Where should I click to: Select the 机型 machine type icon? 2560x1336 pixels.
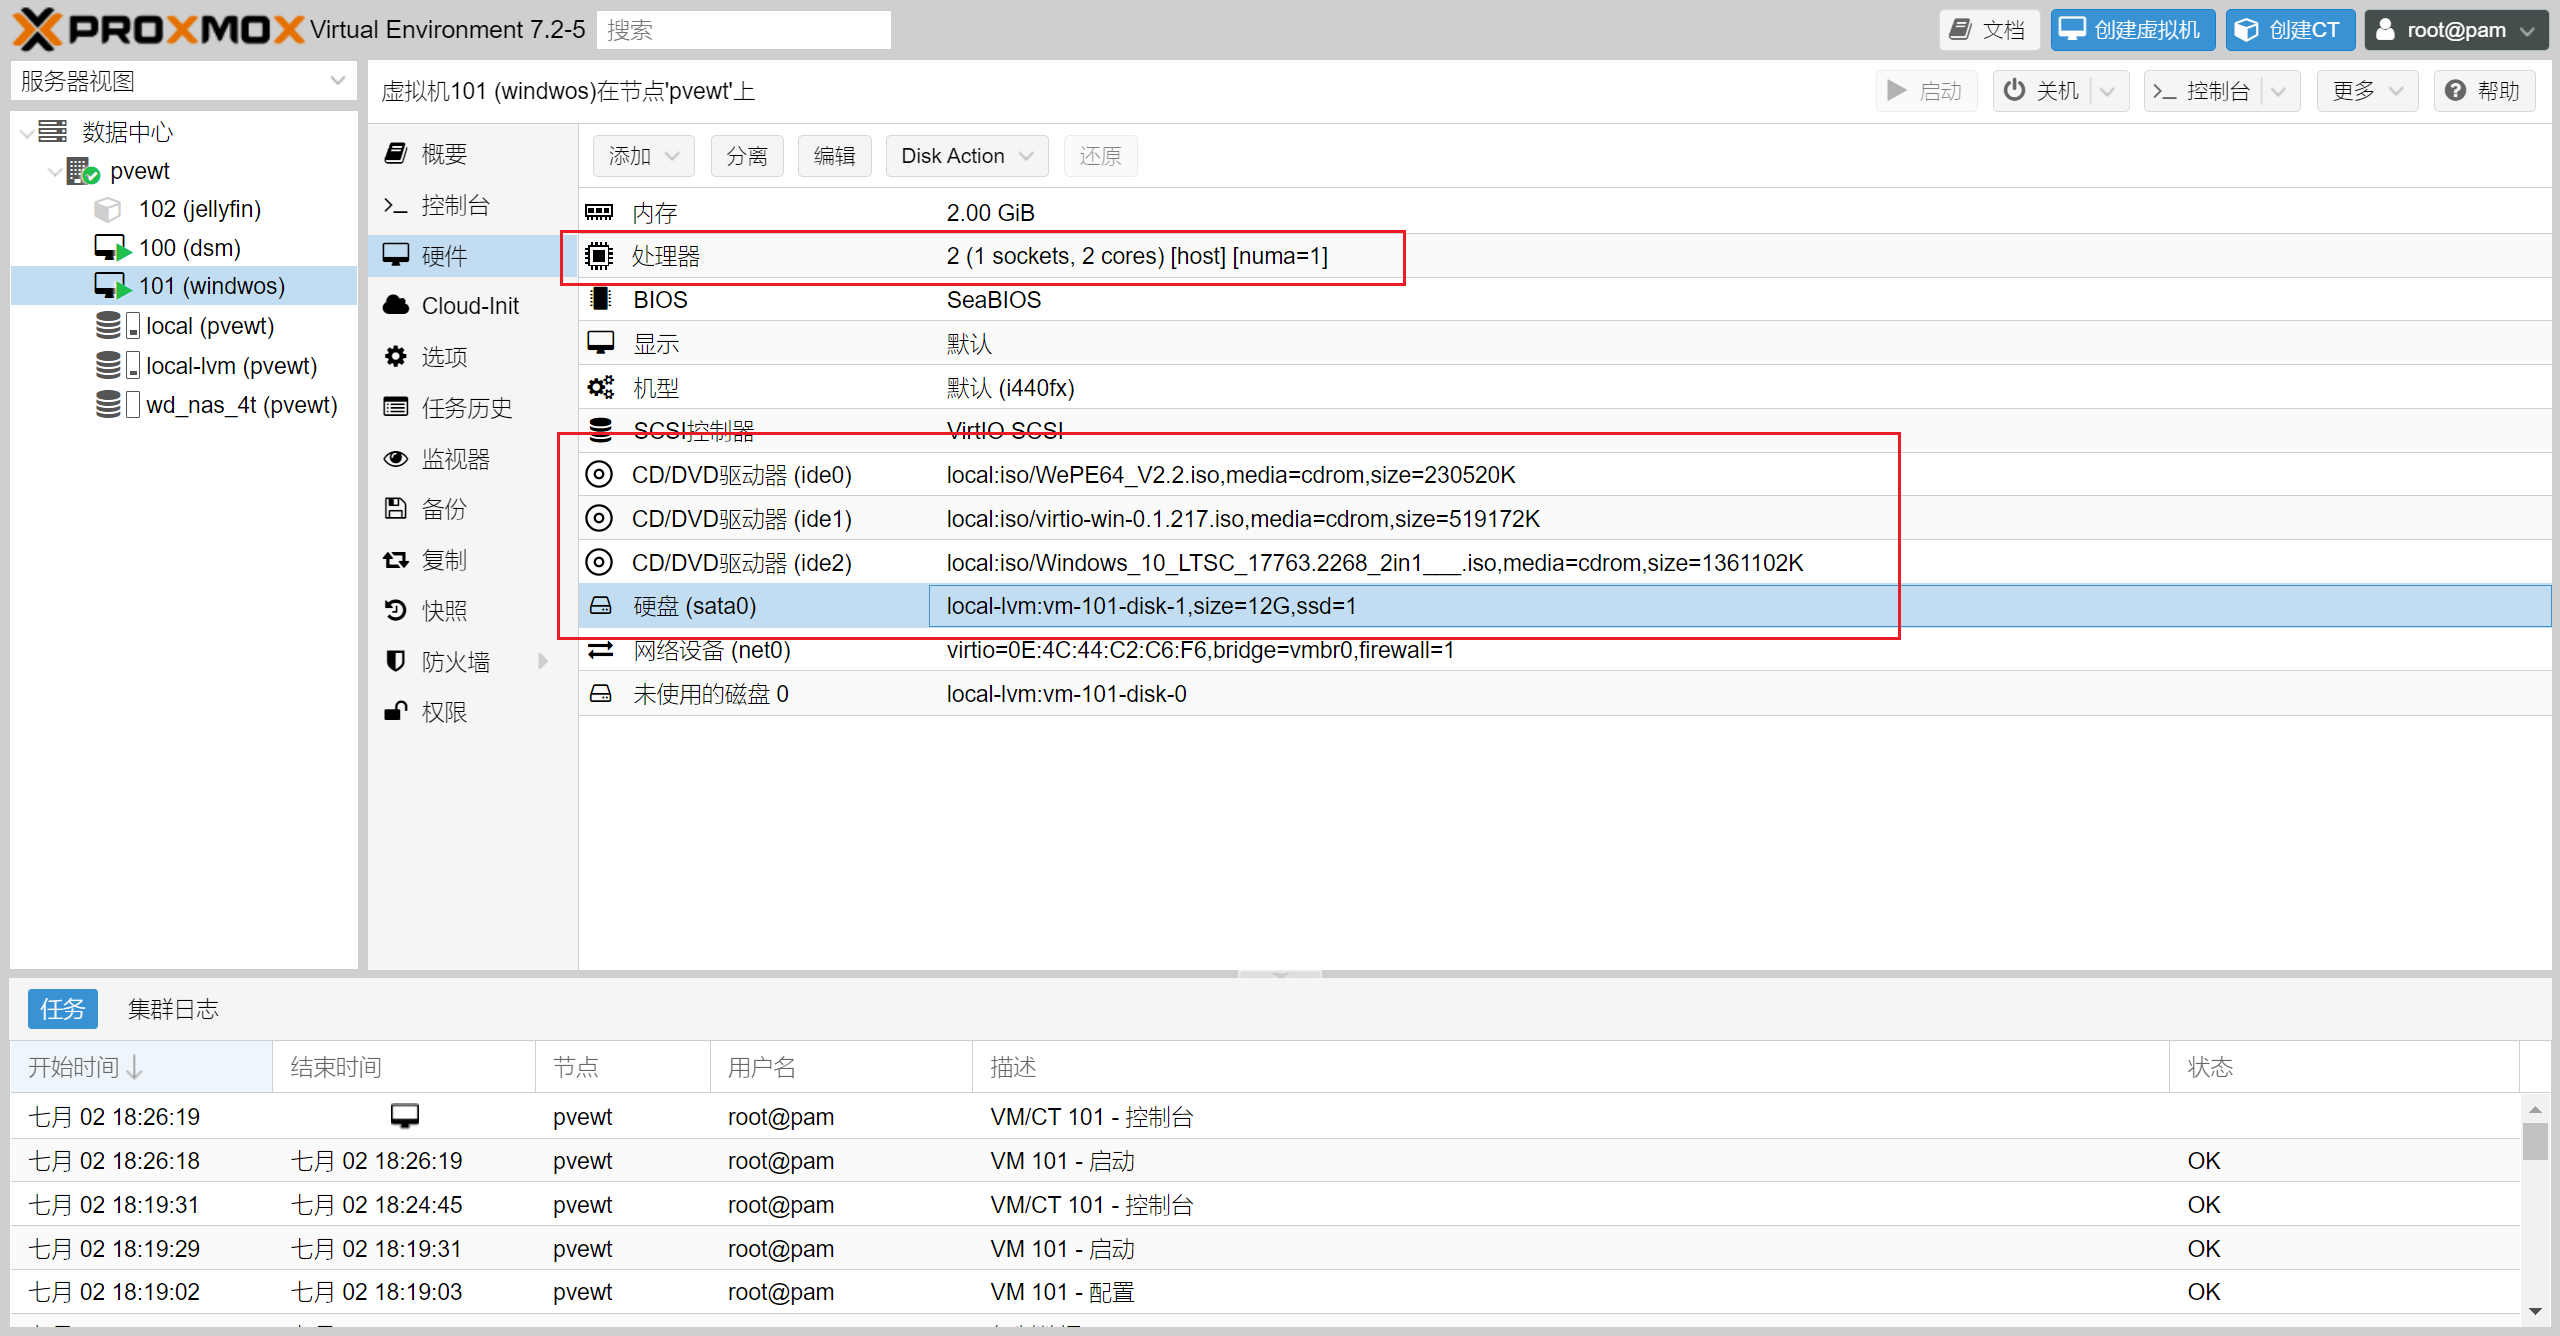(x=600, y=387)
